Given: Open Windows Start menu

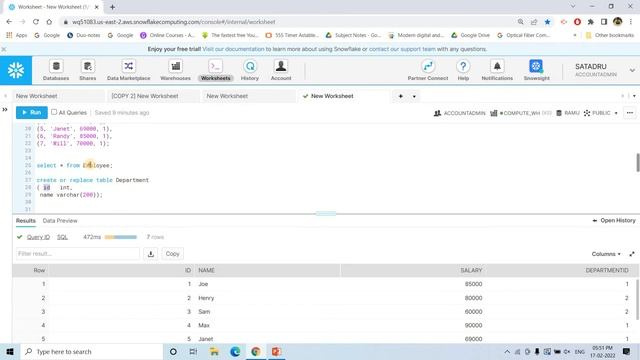Looking at the screenshot, I should pyautogui.click(x=10, y=351).
